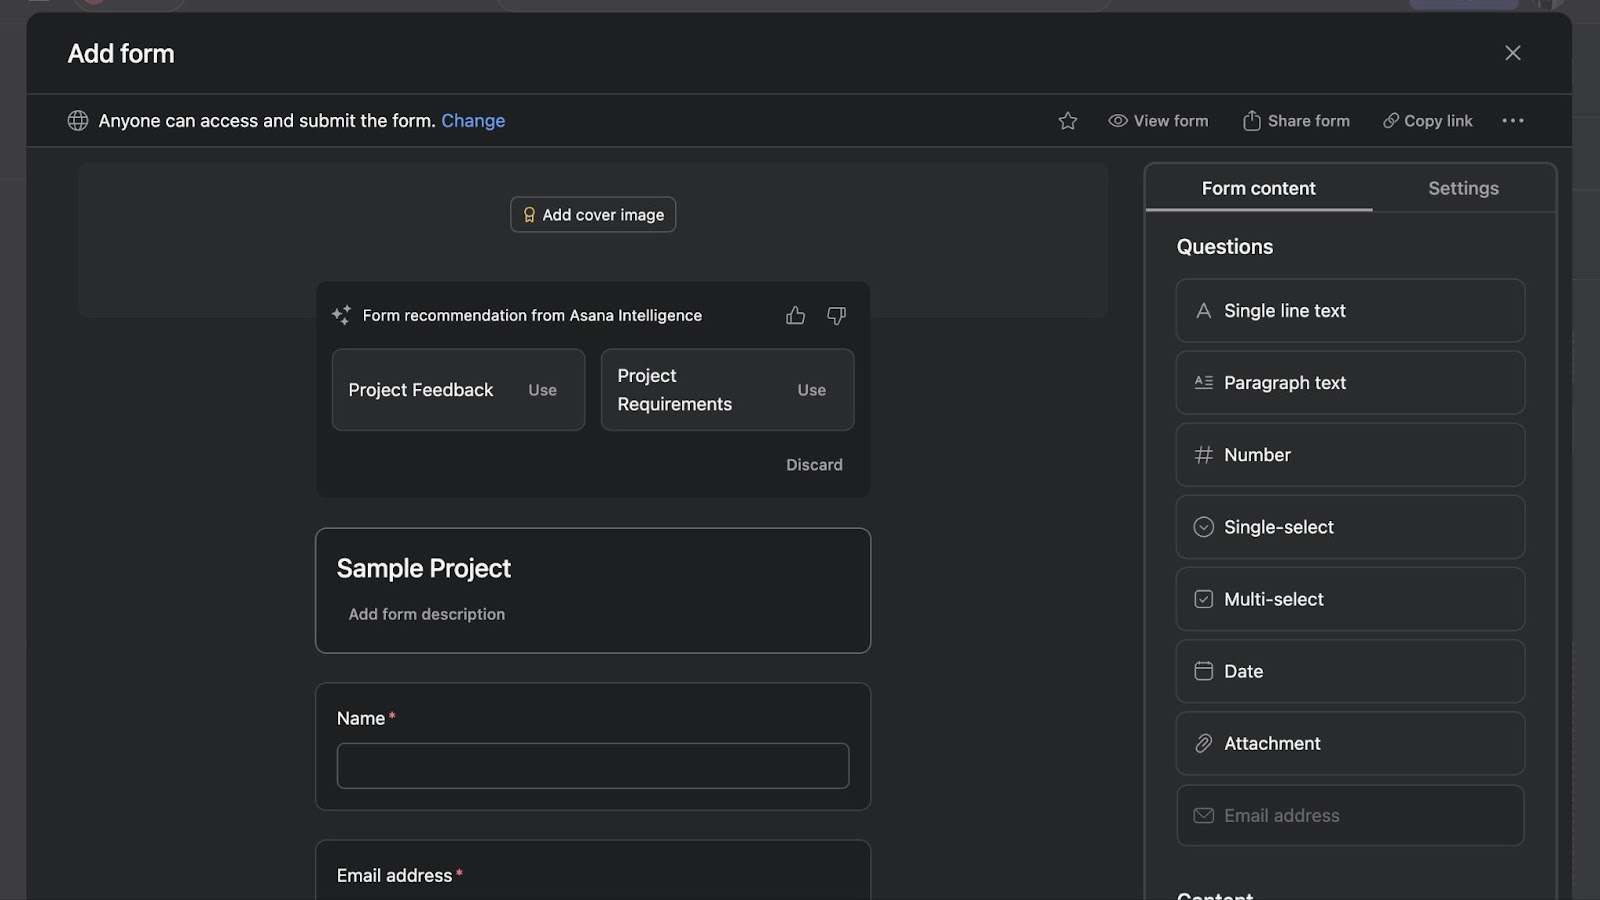Image resolution: width=1600 pixels, height=900 pixels.
Task: Switch to the Settings tab
Action: point(1462,188)
